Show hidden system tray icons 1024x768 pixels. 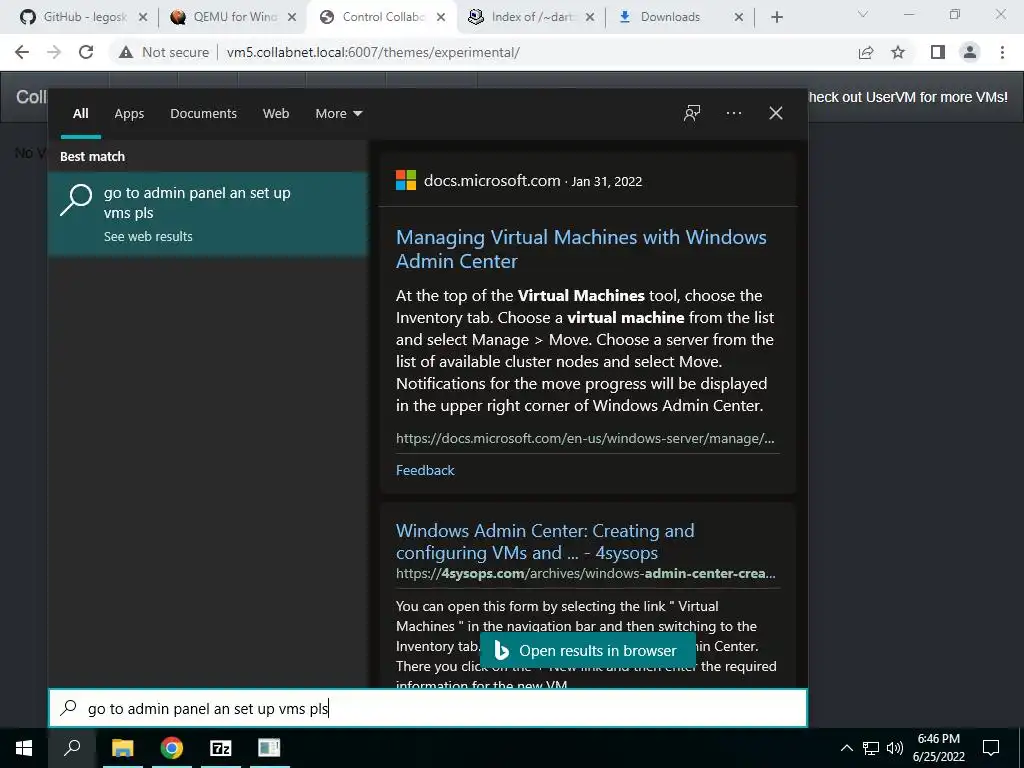846,748
